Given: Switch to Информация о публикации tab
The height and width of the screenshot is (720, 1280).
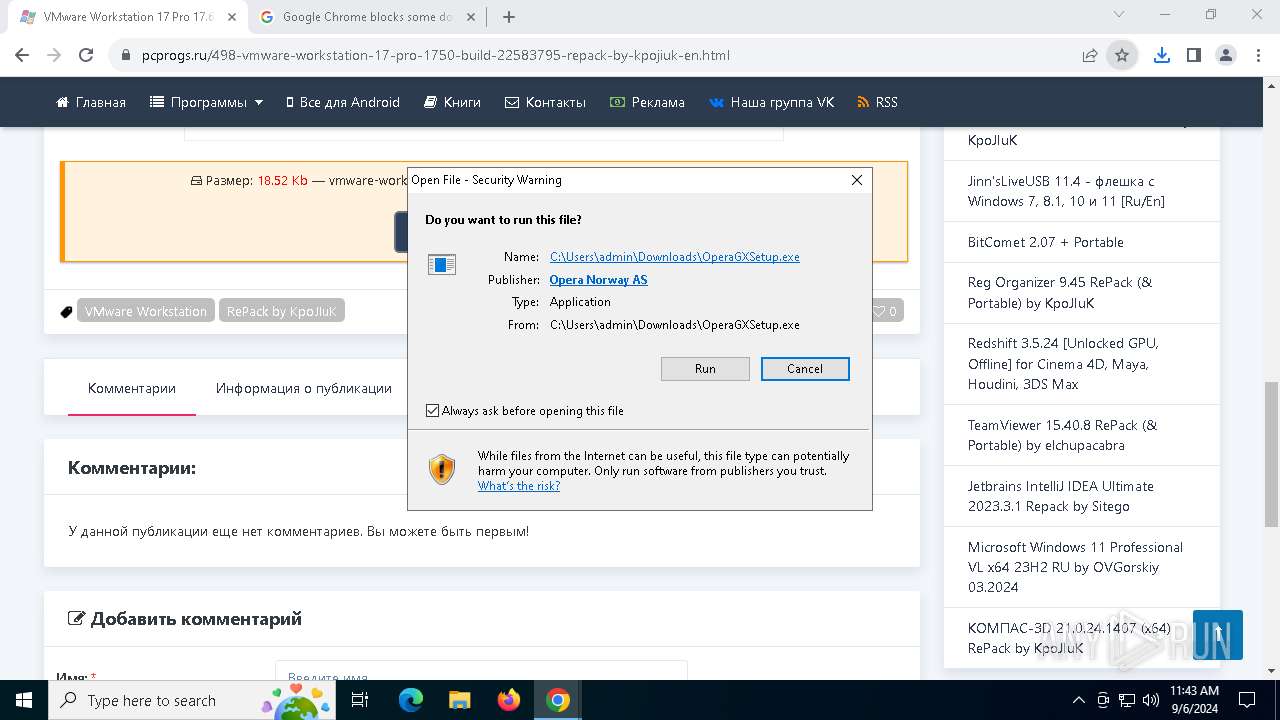Looking at the screenshot, I should (x=304, y=388).
